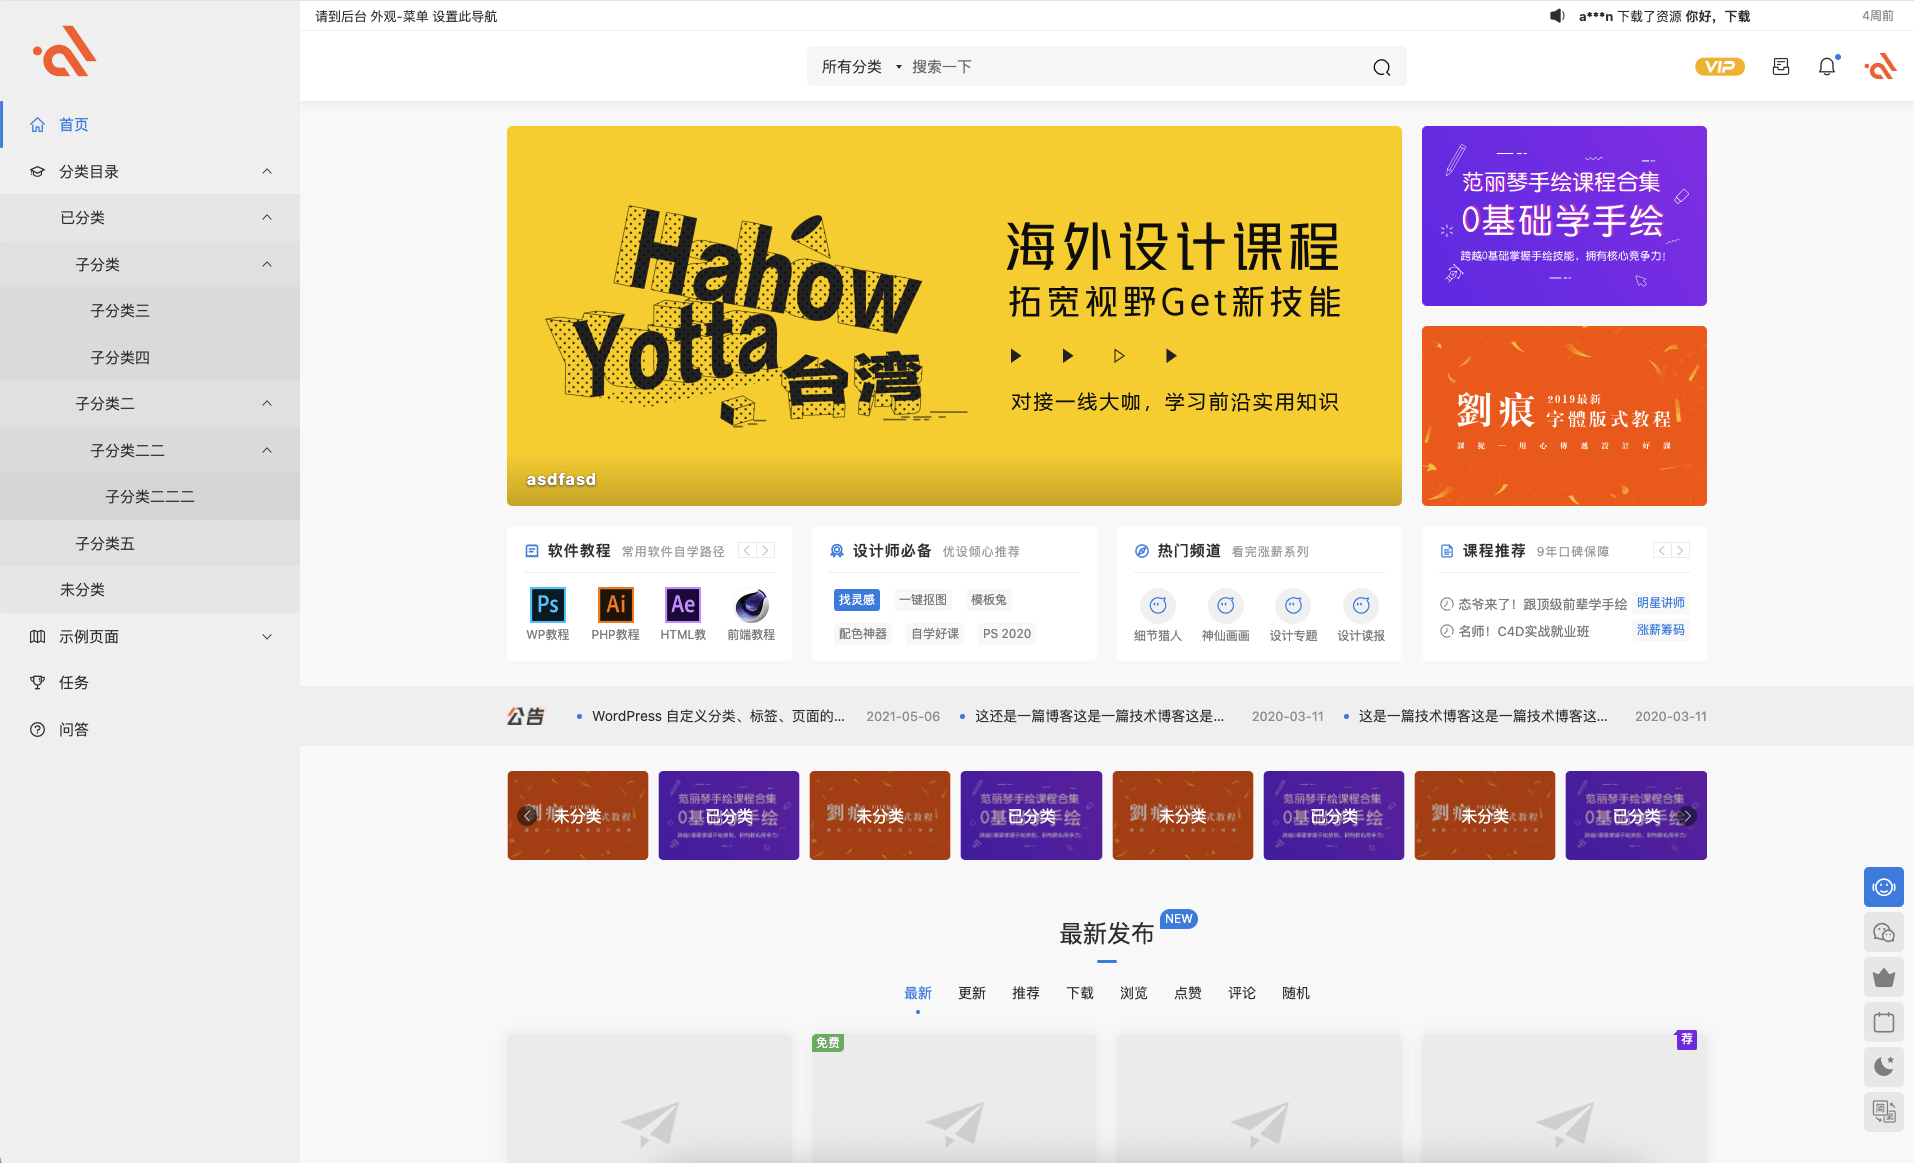This screenshot has width=1914, height=1163.
Task: Open the VIP crown icon on the right sidebar
Action: point(1884,977)
